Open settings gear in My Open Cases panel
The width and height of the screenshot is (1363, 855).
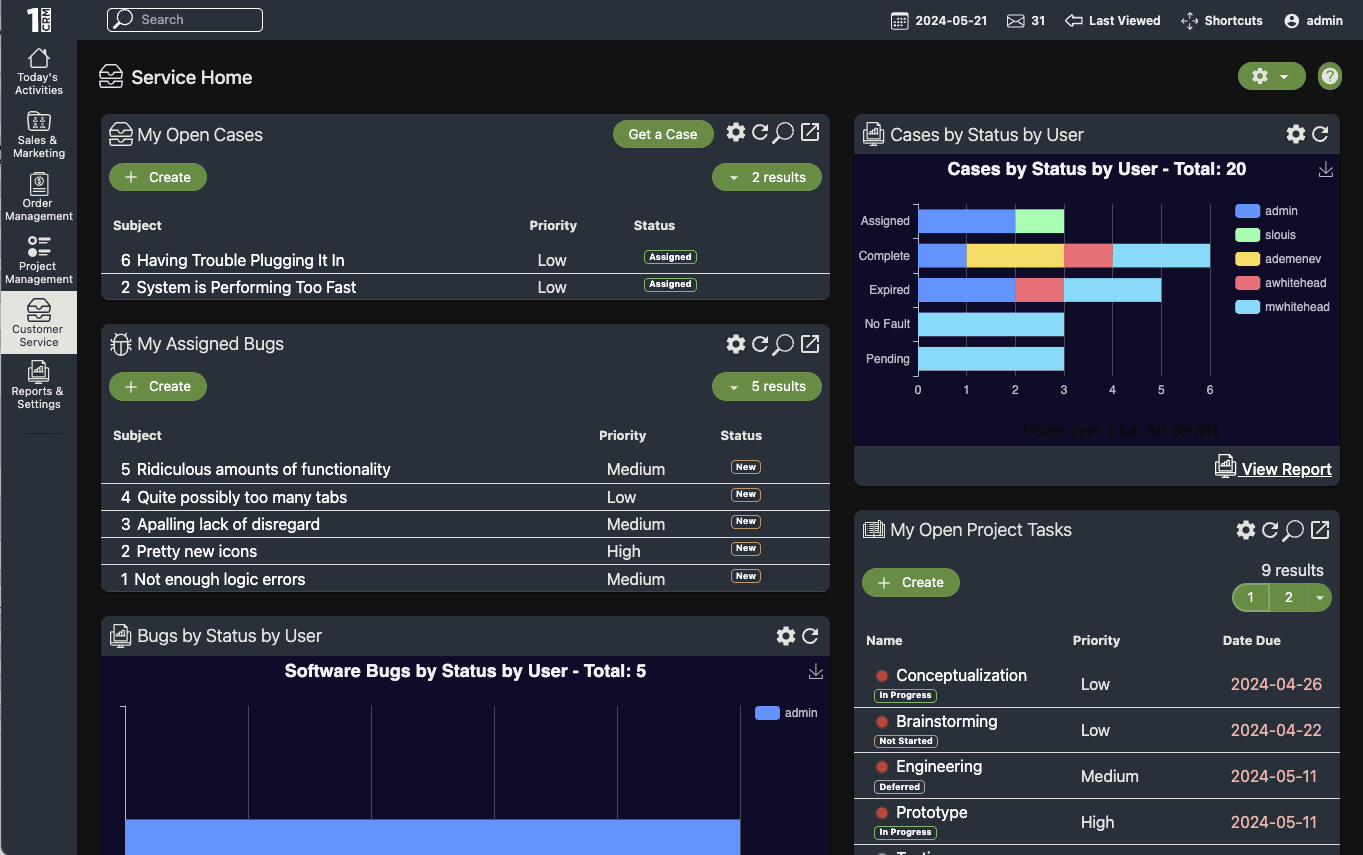[736, 132]
